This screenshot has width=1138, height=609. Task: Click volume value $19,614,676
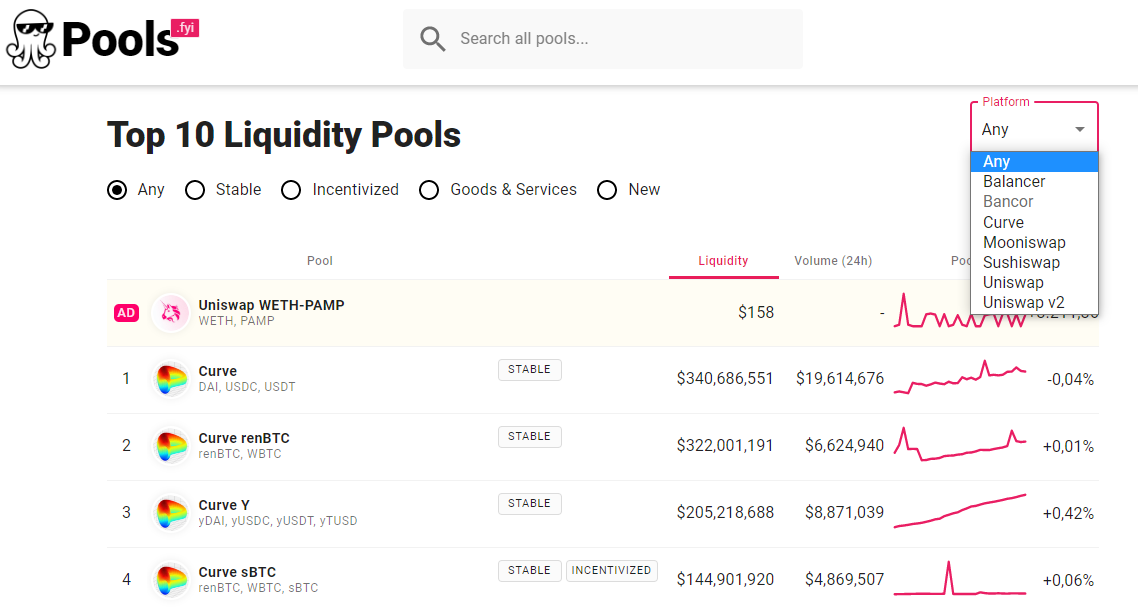pyautogui.click(x=840, y=379)
